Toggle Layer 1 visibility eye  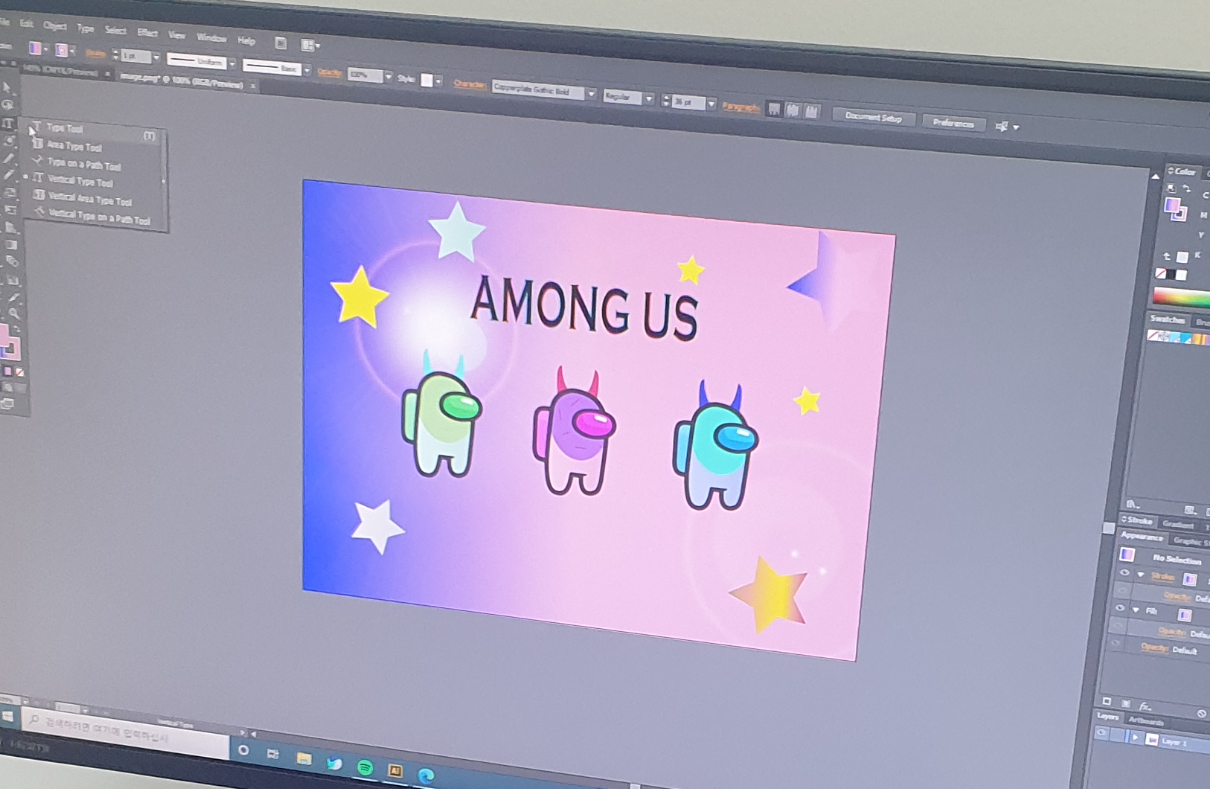(x=1101, y=733)
